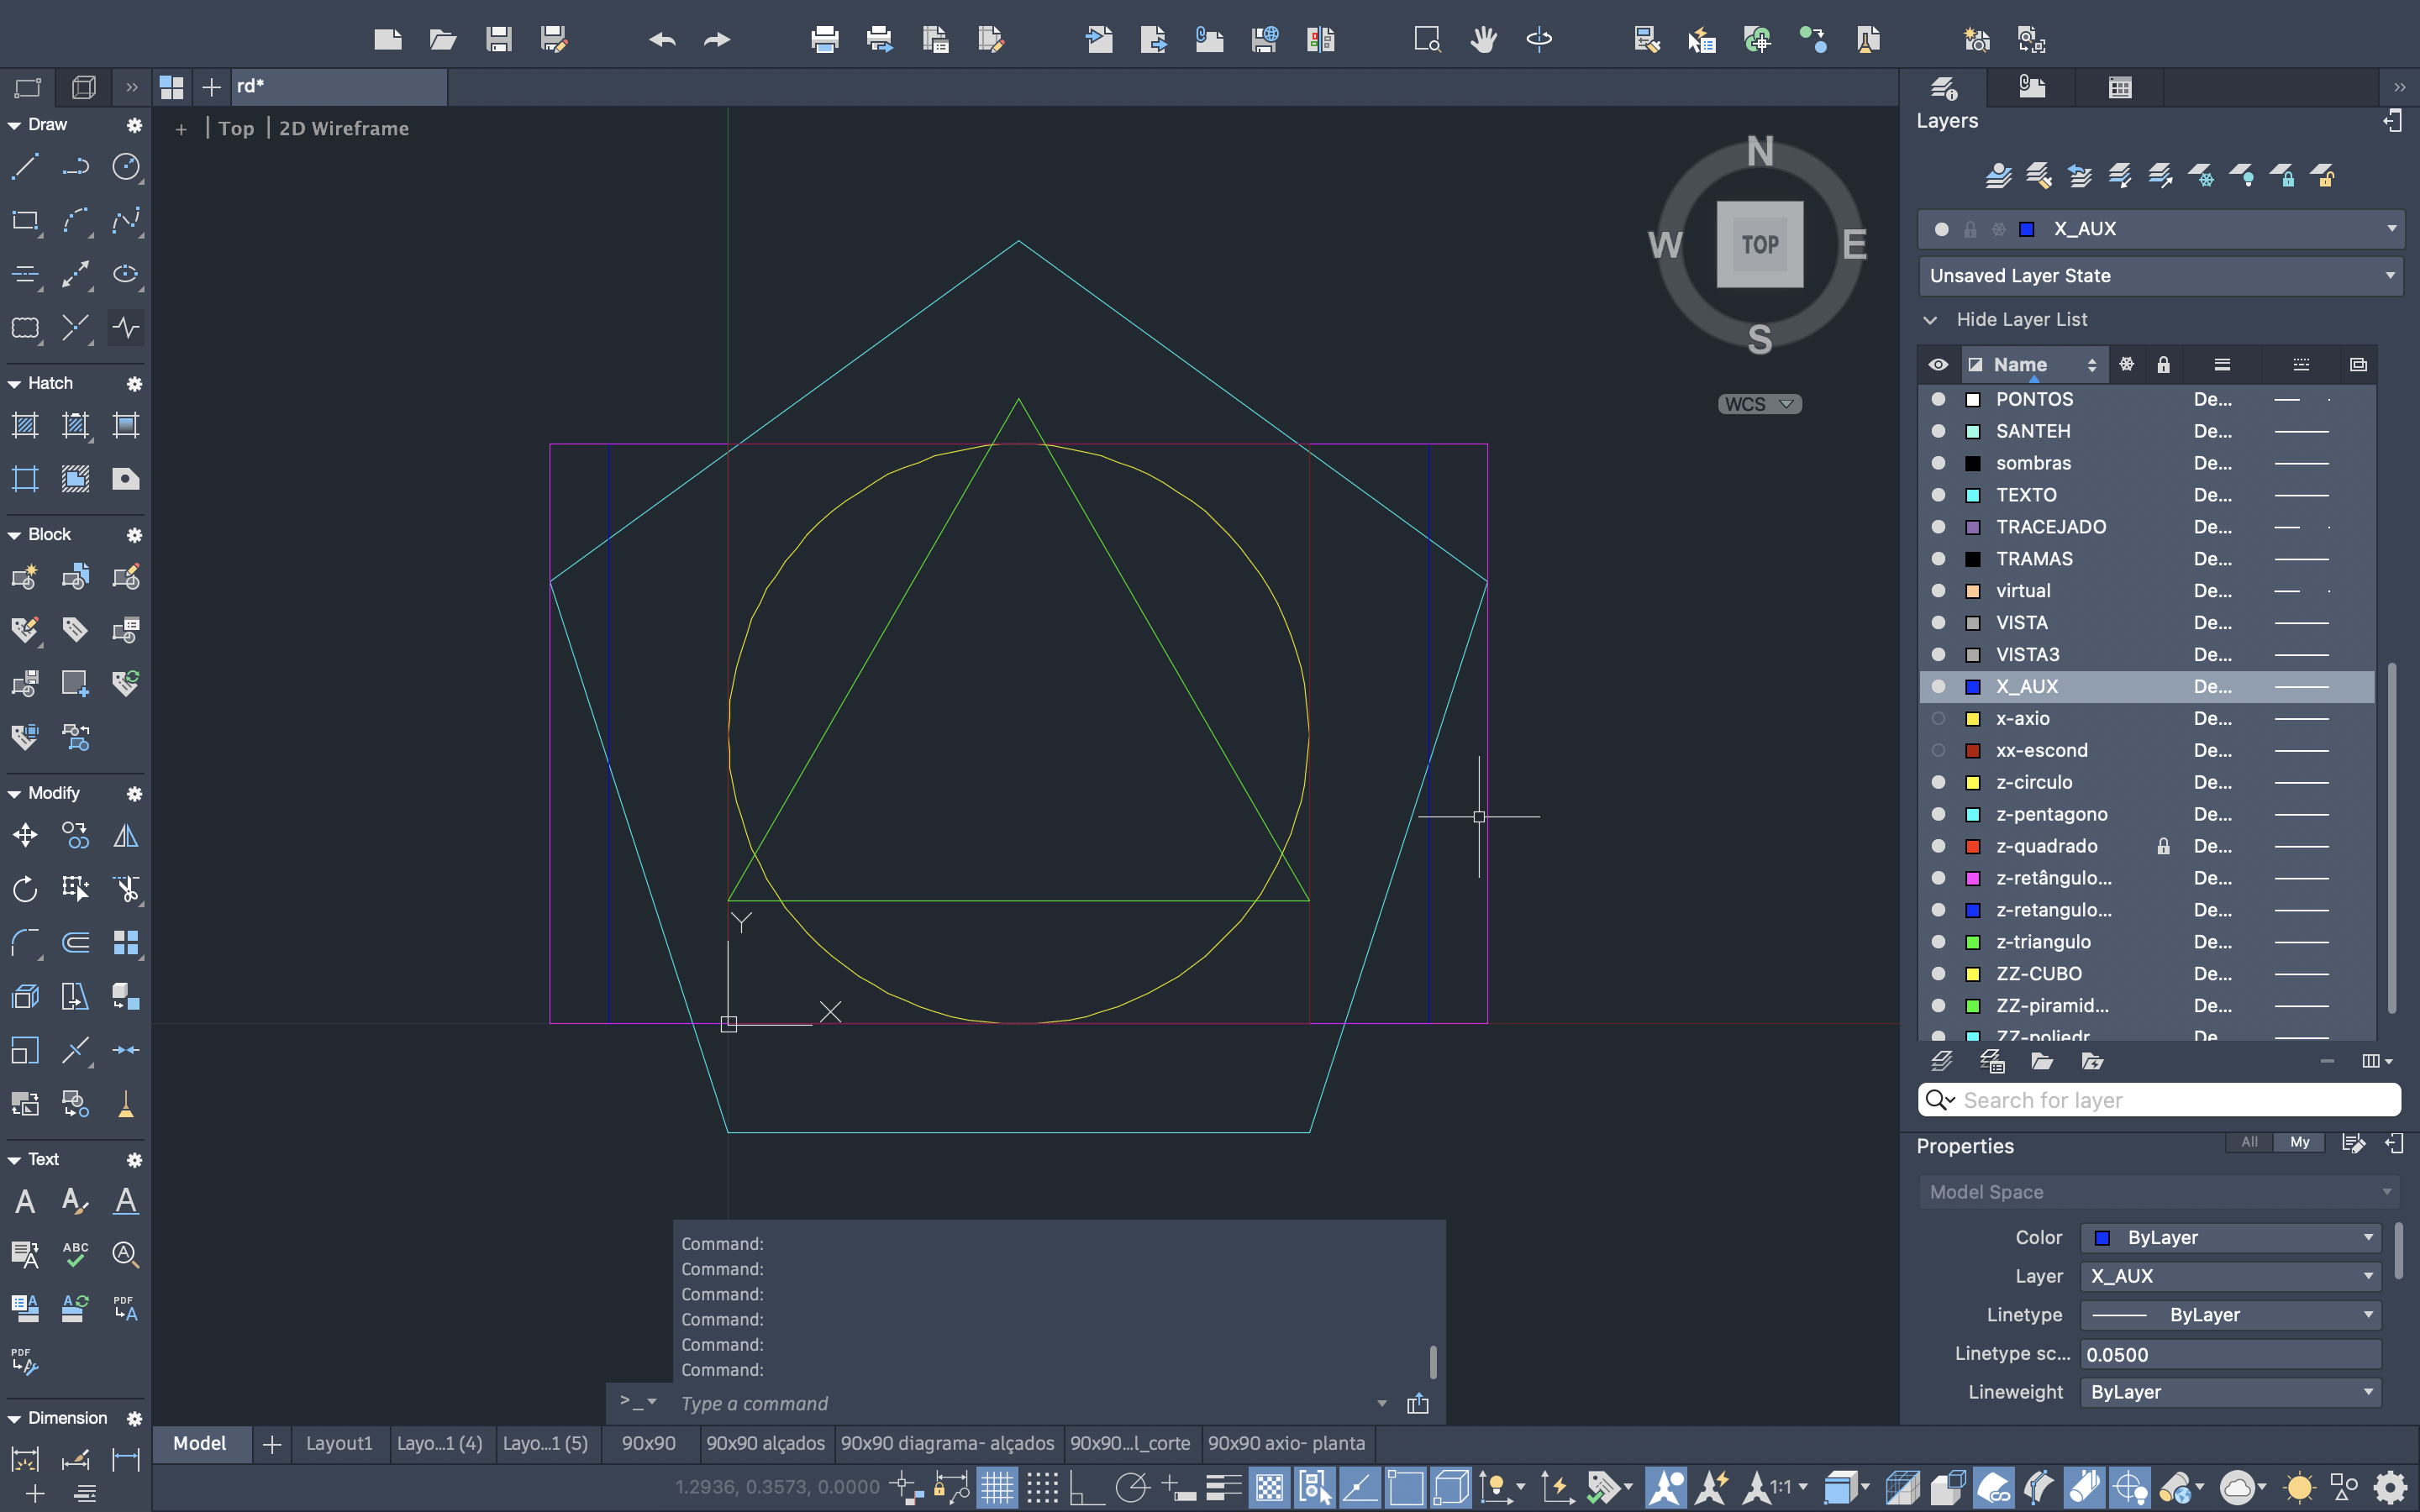This screenshot has height=1512, width=2420.
Task: Click the Pan hand icon in toolbar
Action: [1483, 39]
